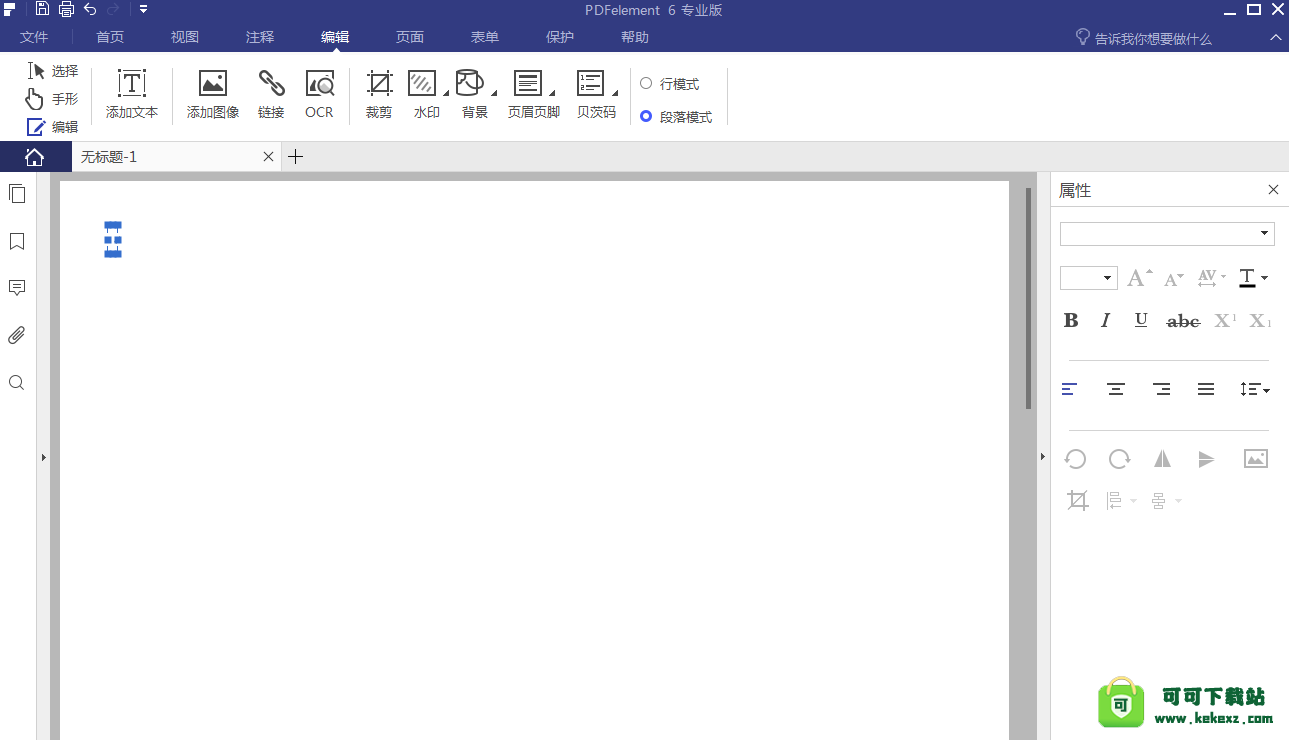Image resolution: width=1289 pixels, height=740 pixels.
Task: Toggle Italic formatting in Properties panel
Action: click(x=1105, y=321)
